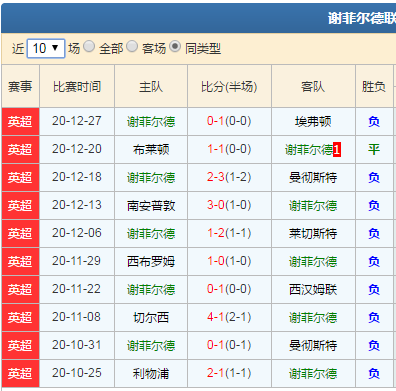The width and height of the screenshot is (396, 391).
Task: Click the 负 result in the 20-12-27 row
Action: [374, 122]
